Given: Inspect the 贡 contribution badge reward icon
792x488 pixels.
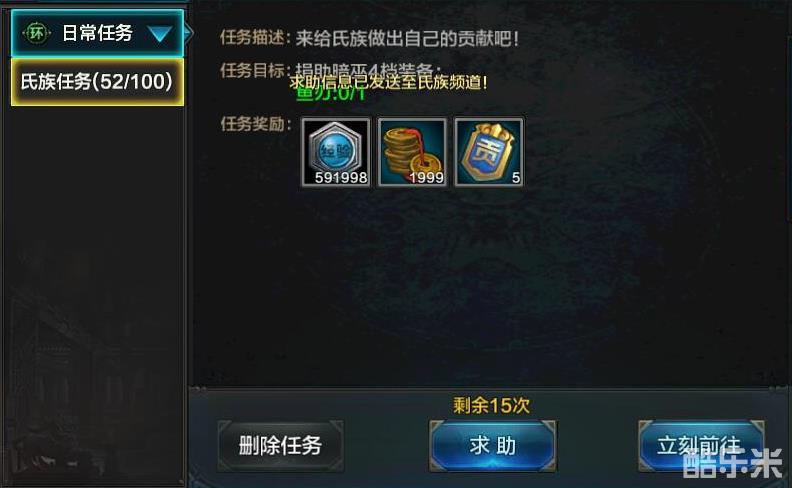Looking at the screenshot, I should (488, 152).
